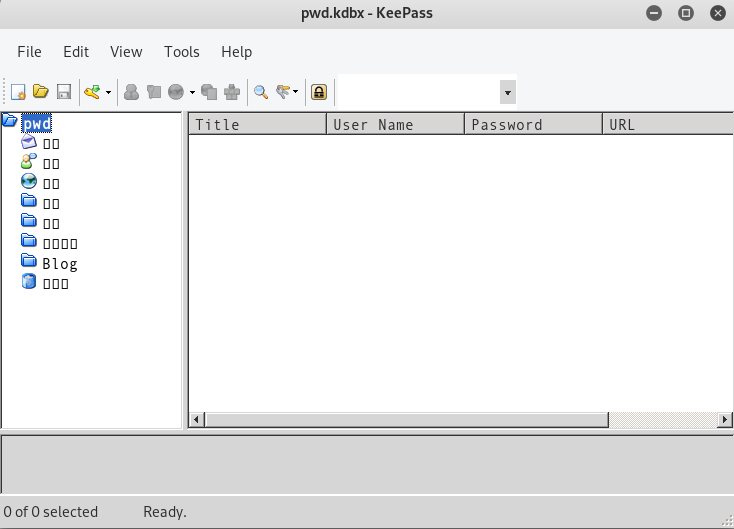Select the group with the email envelope icon
734x529 pixels.
click(51, 144)
